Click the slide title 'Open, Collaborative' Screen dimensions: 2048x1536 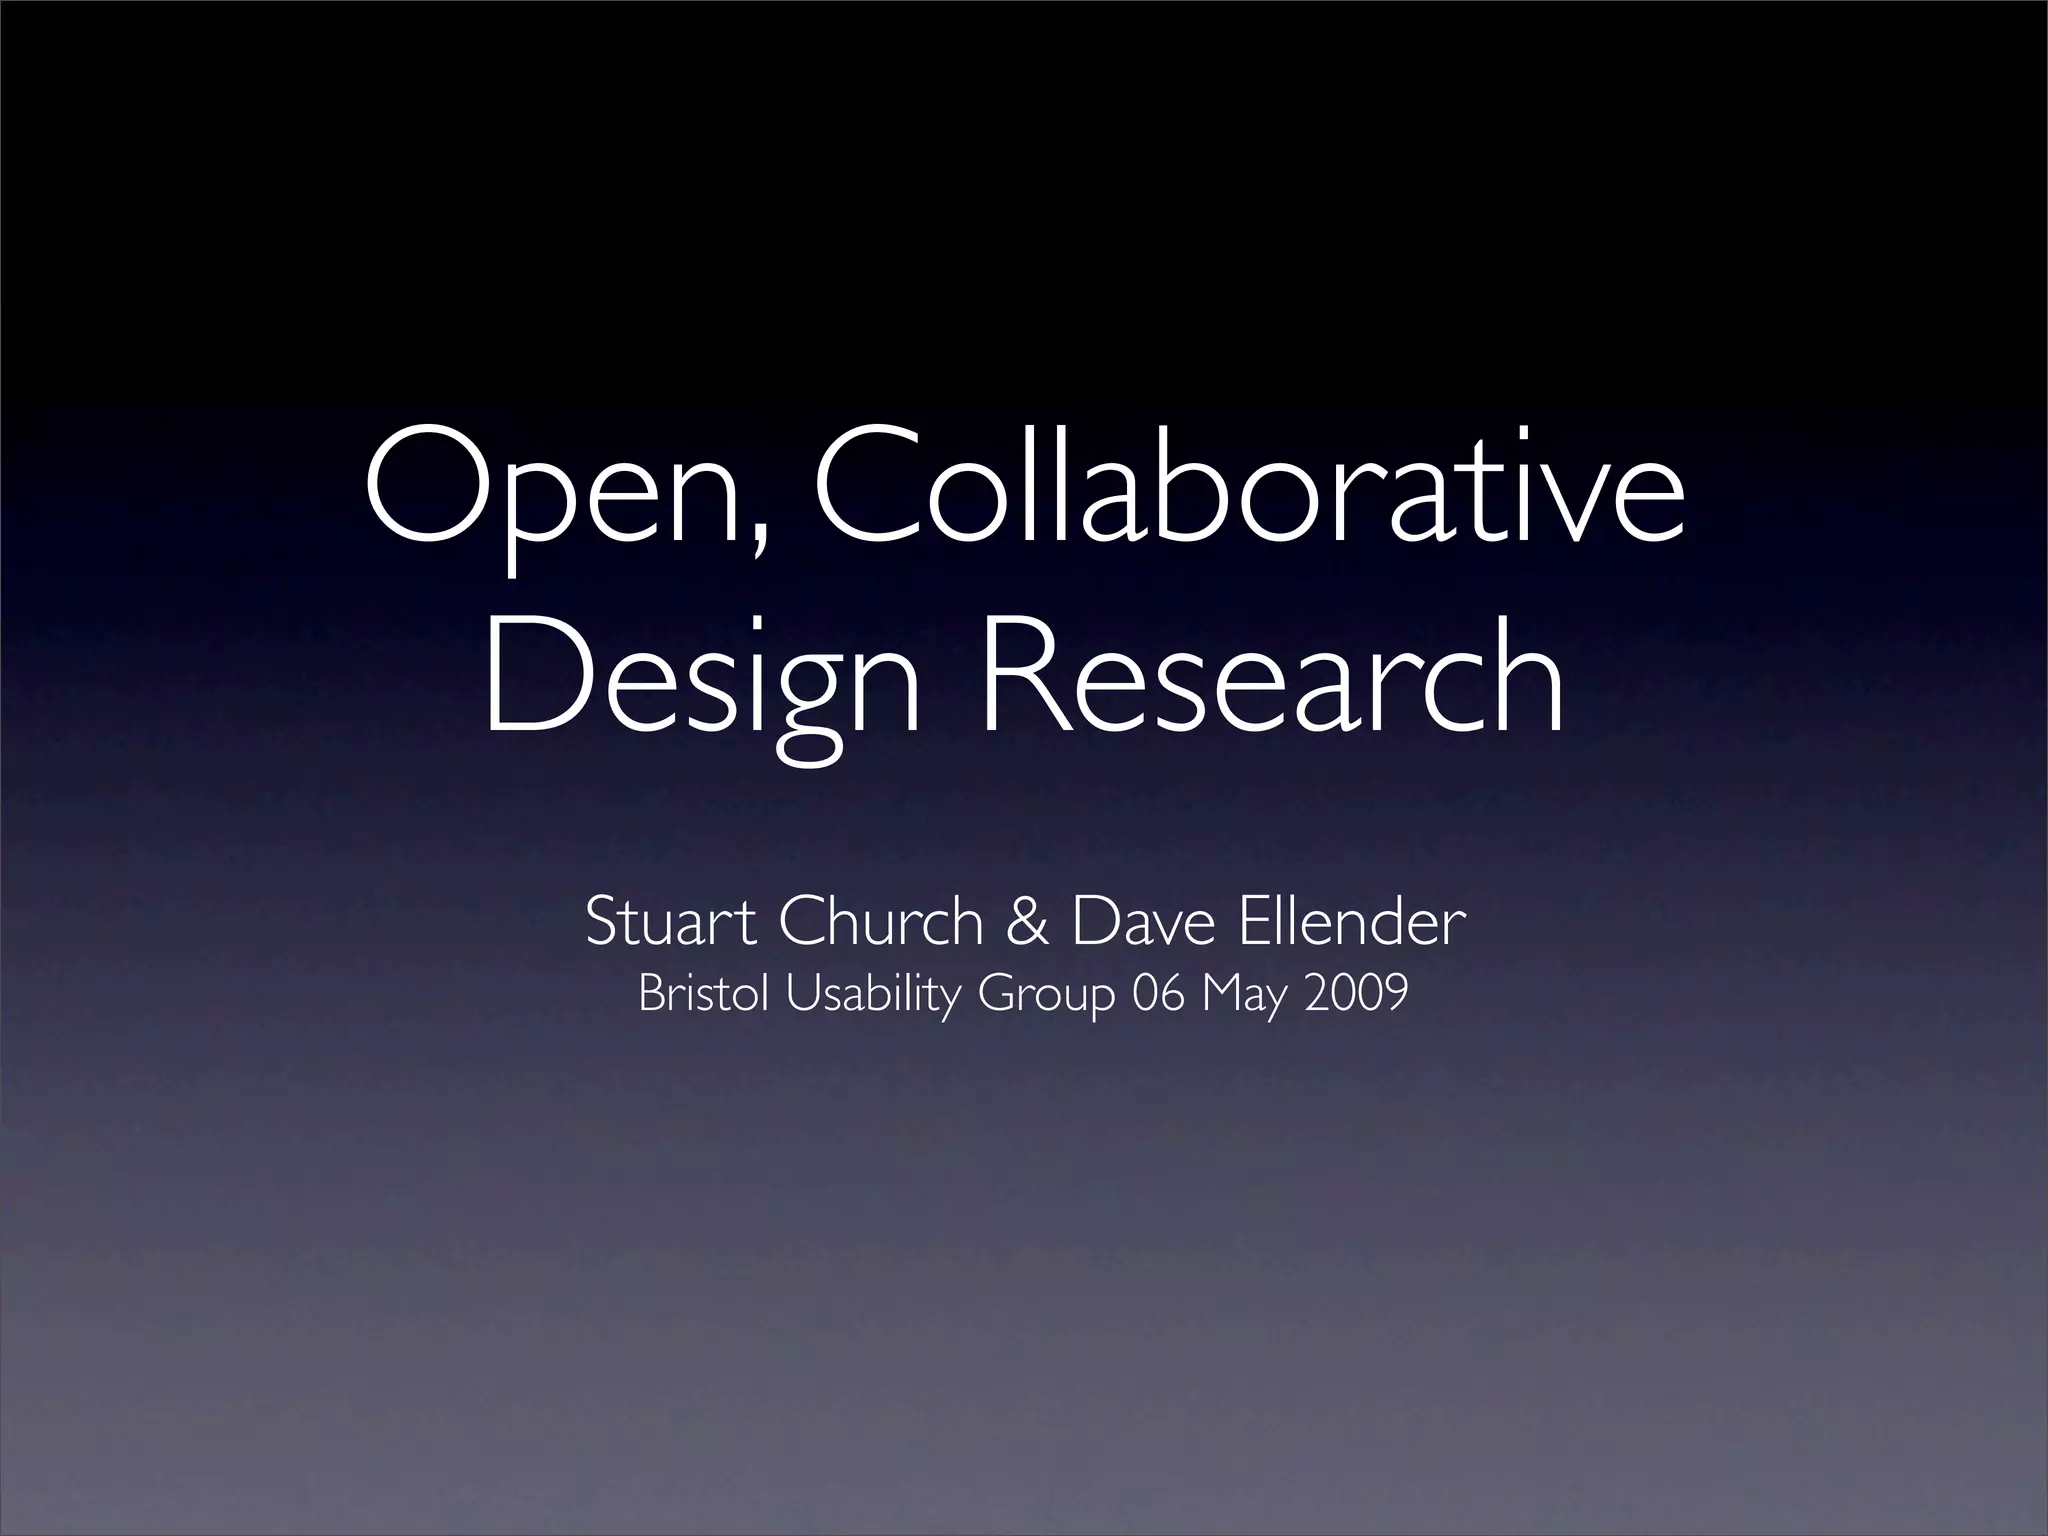[1024, 503]
